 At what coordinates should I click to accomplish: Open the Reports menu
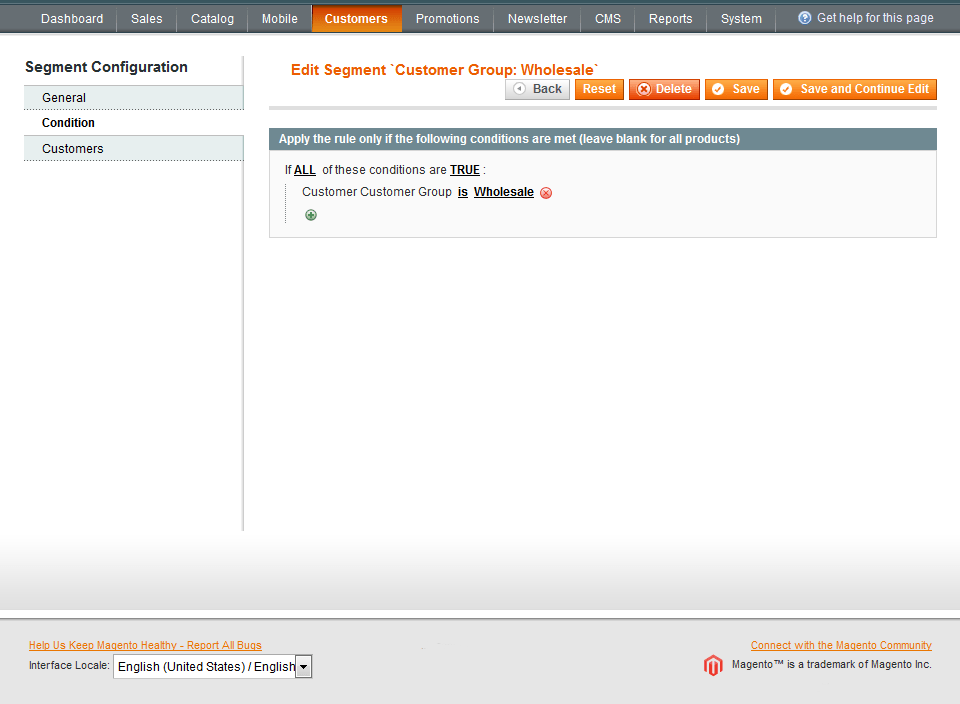click(670, 19)
